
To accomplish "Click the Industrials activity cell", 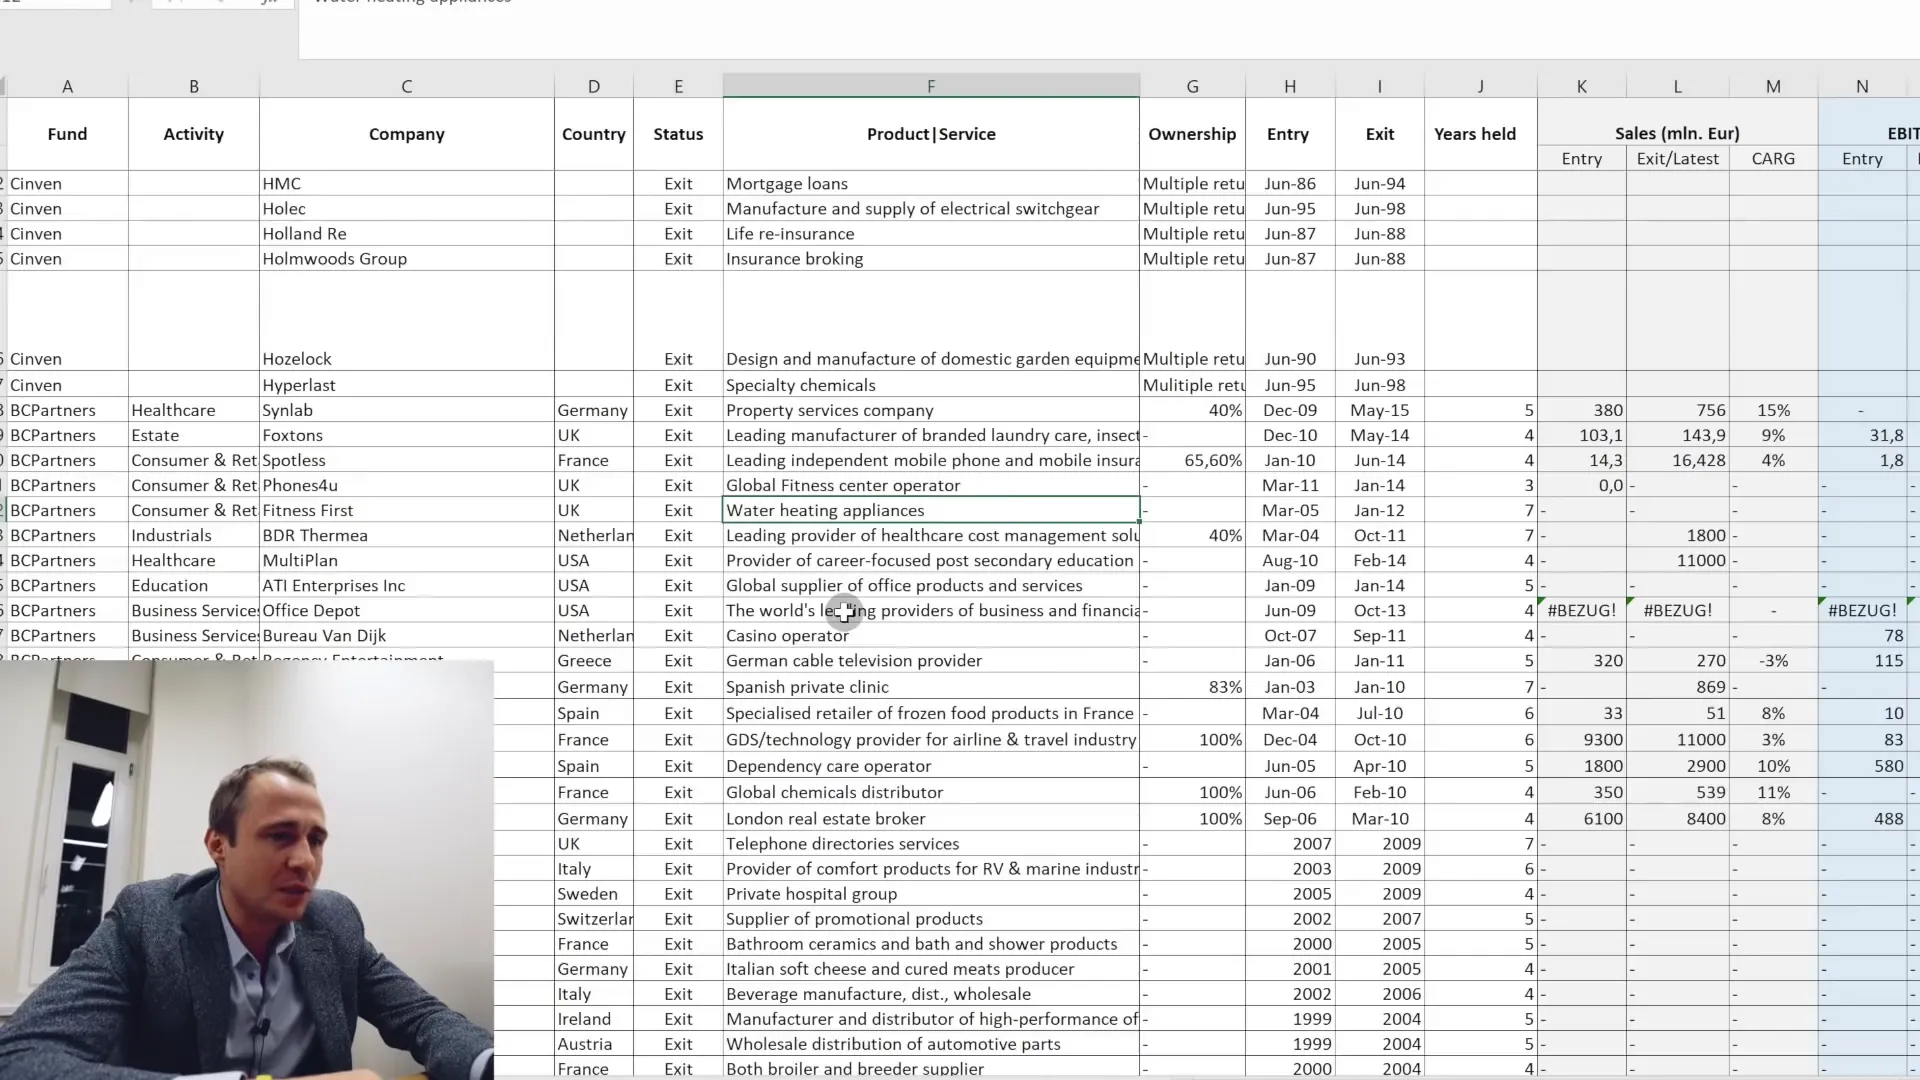I will 193,535.
